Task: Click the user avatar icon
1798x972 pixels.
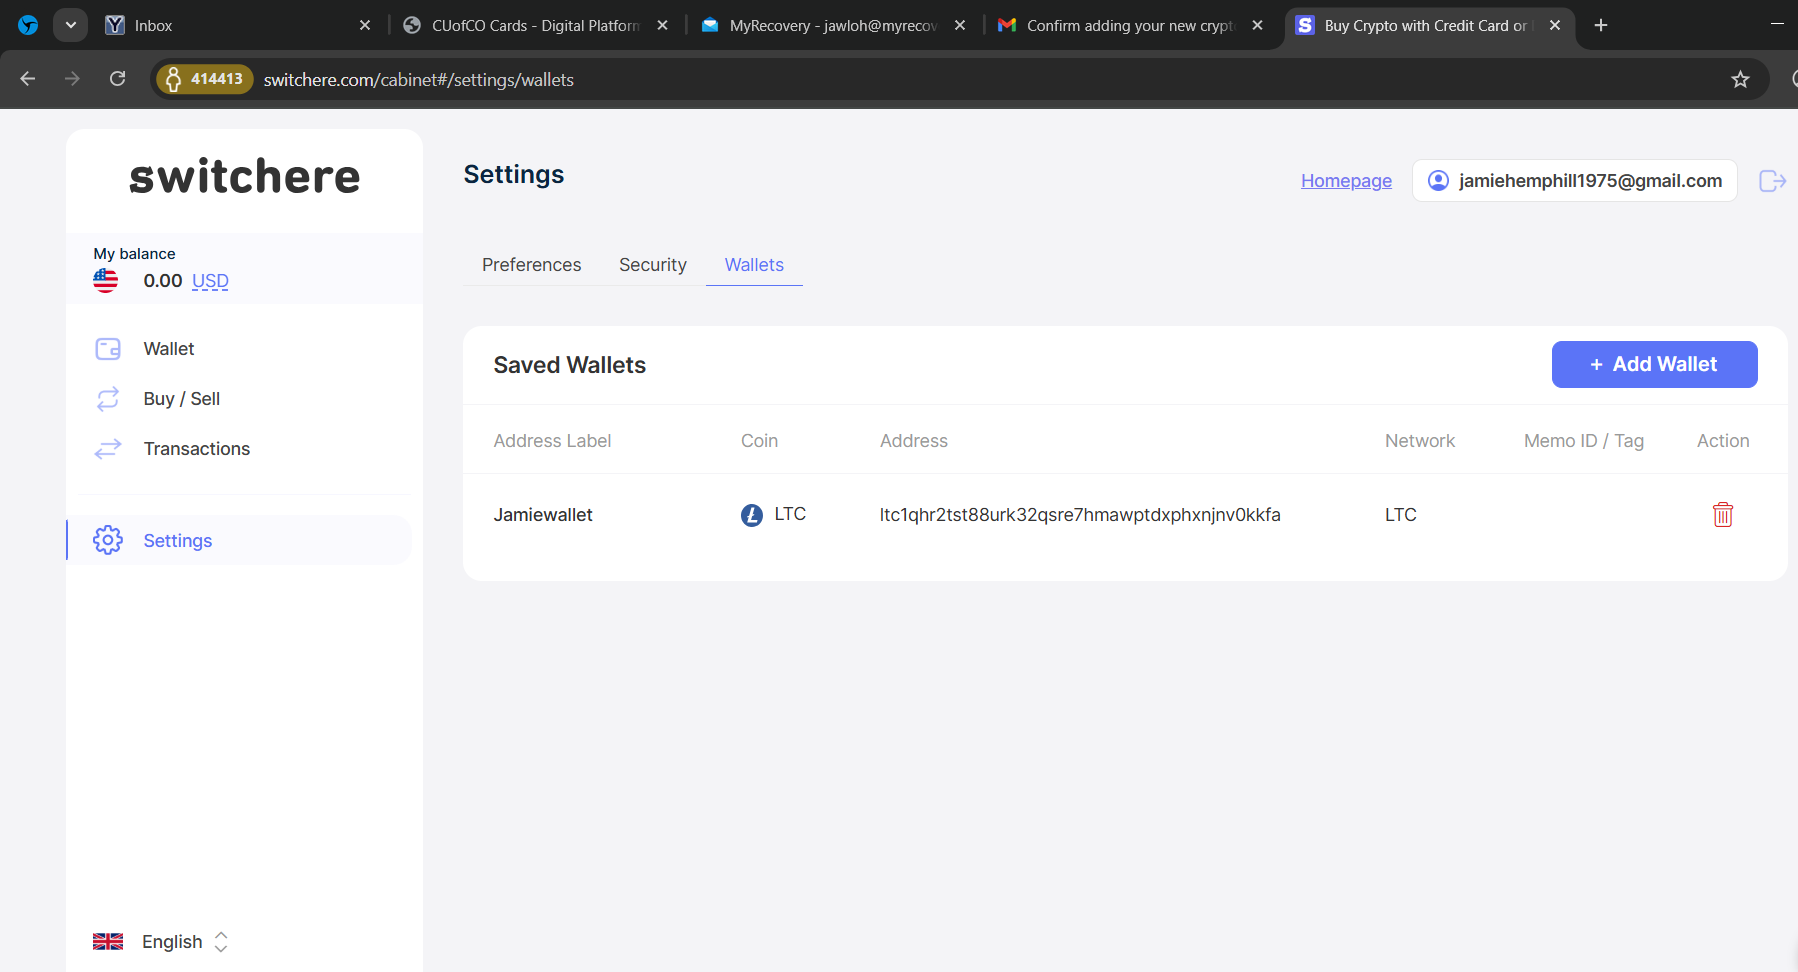Action: (1438, 181)
